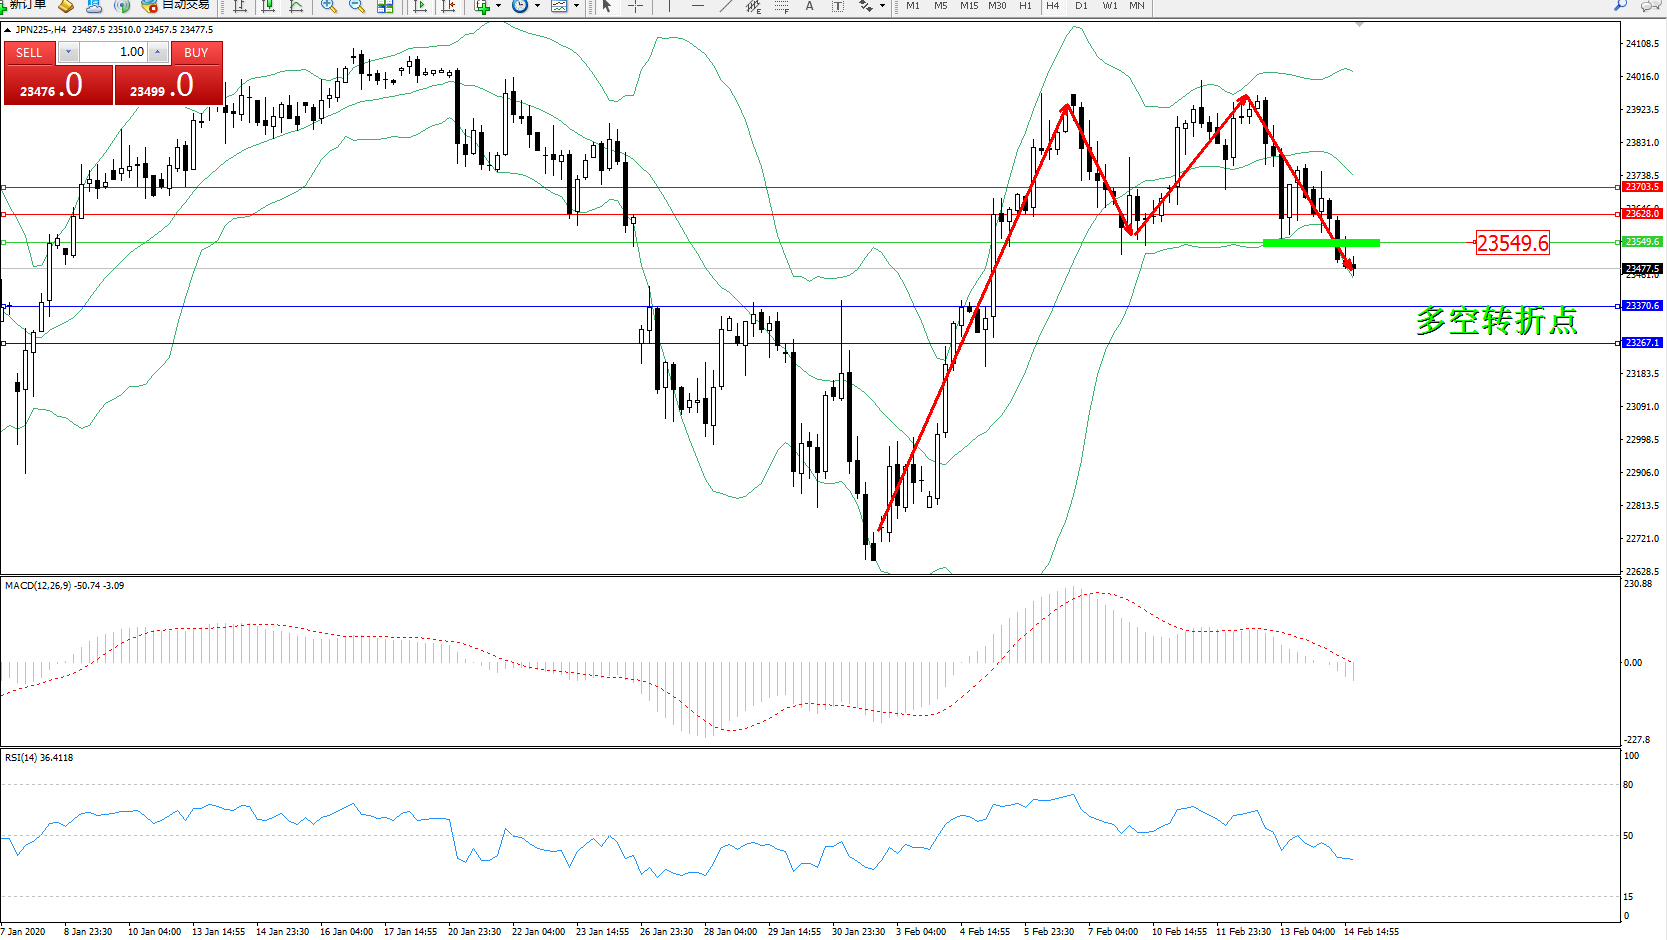Viewport: 1667px width, 940px height.
Task: Switch to the D1 timeframe
Action: [1081, 6]
